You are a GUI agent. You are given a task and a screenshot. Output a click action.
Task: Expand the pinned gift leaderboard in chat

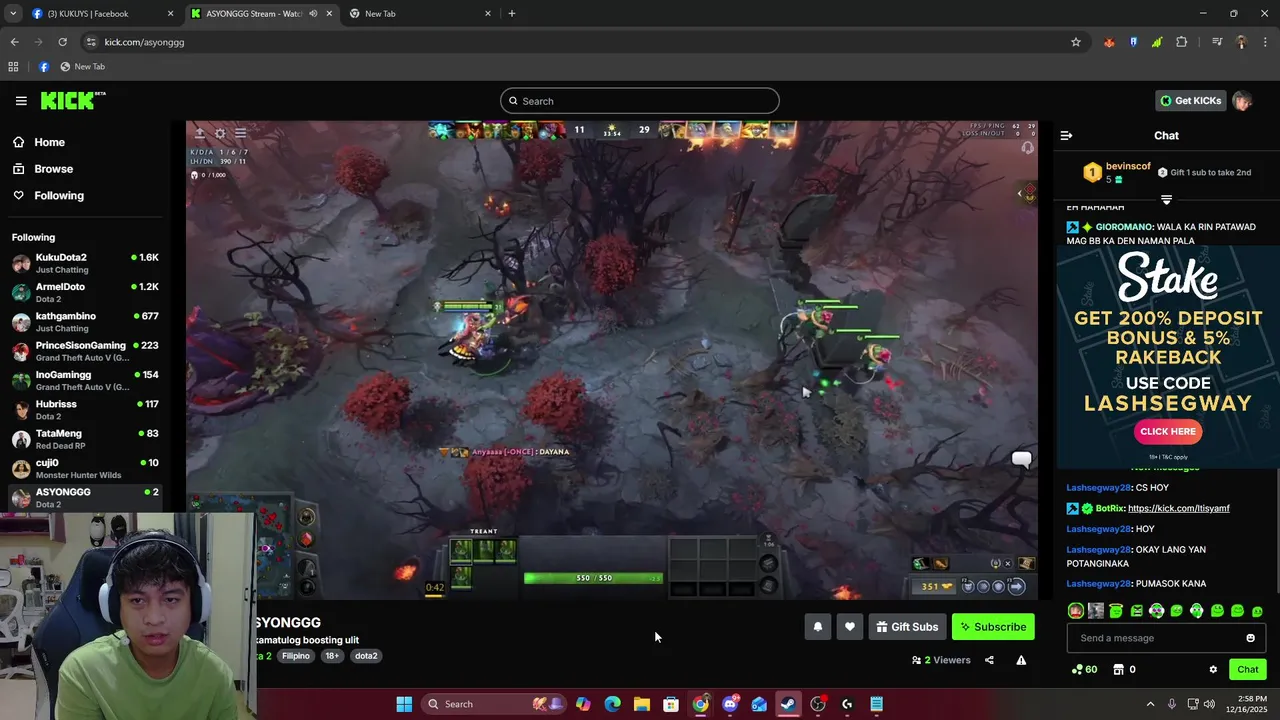[1166, 200]
